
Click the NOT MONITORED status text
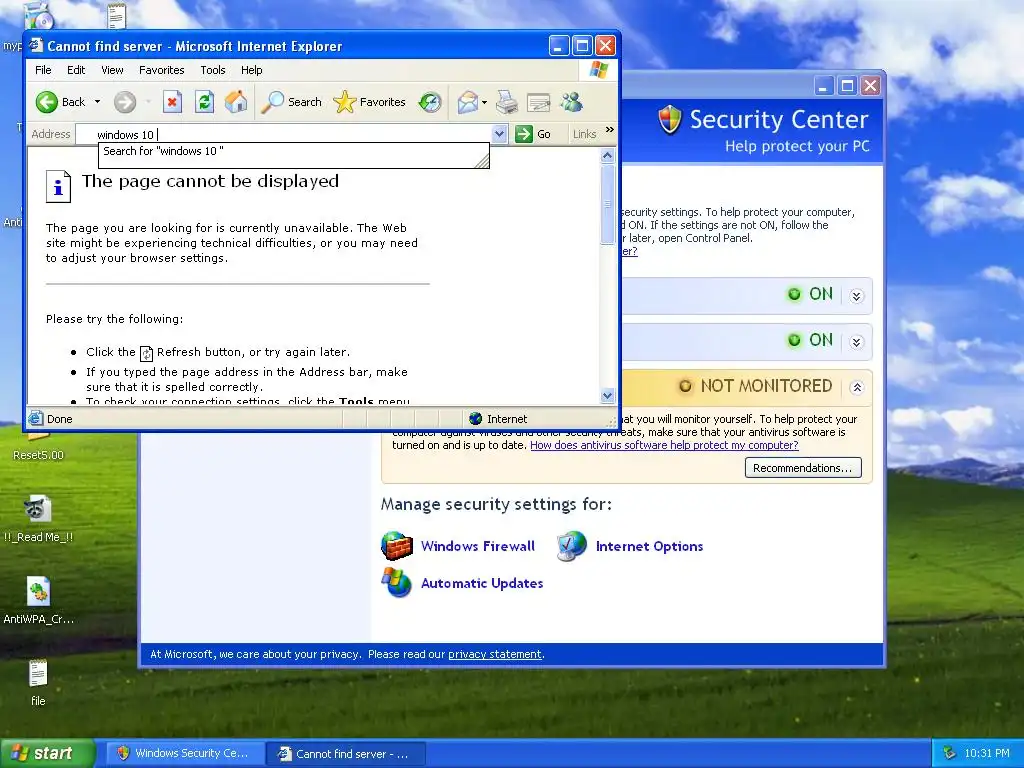coord(766,386)
